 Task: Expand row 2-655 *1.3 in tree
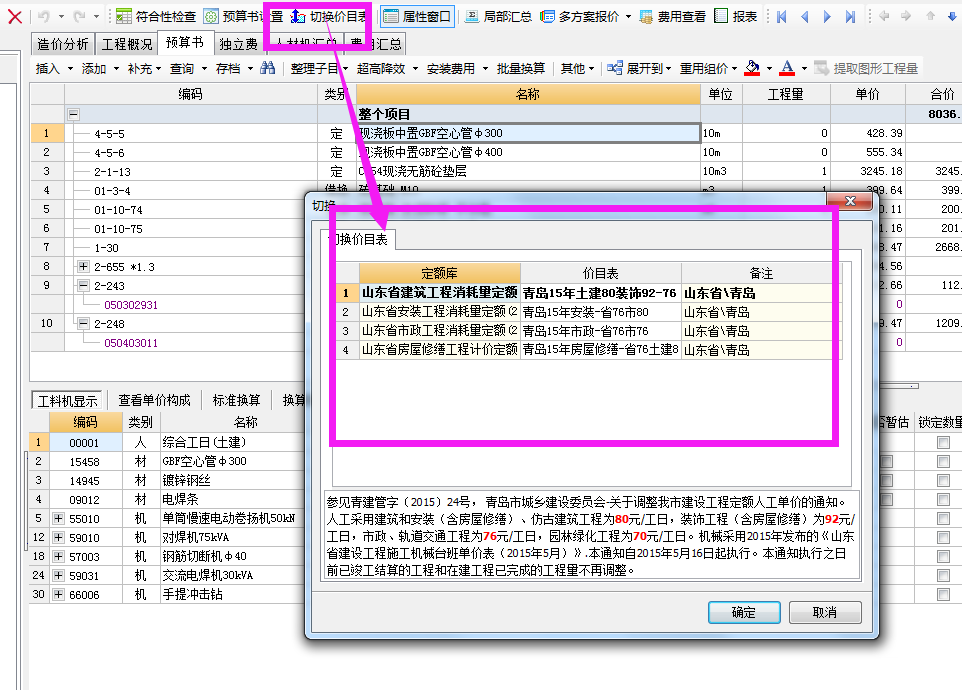[83, 266]
